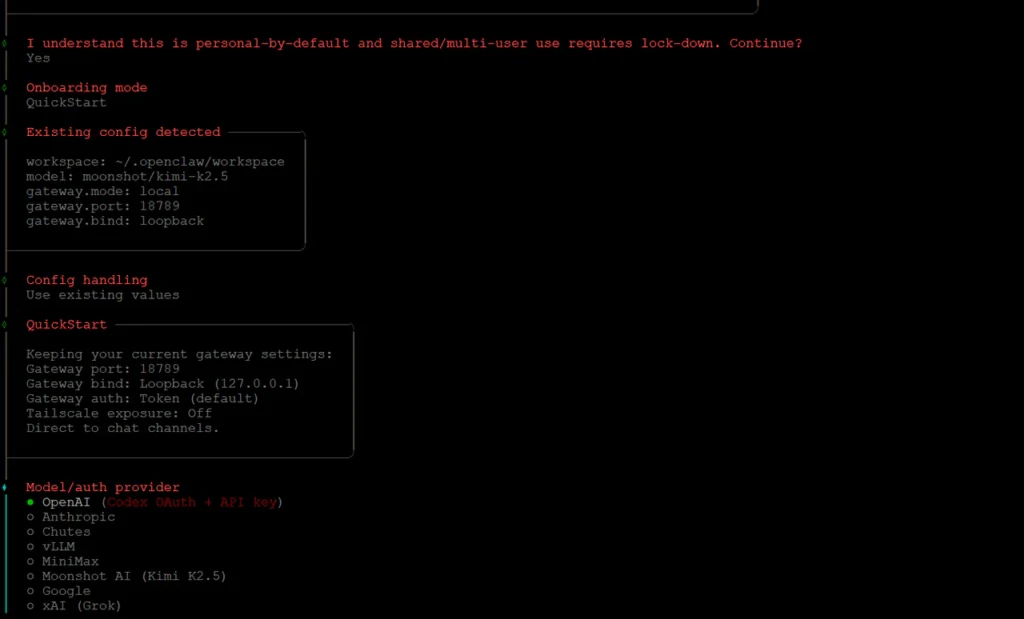Screen dimensions: 1024x619
Task: Click the 'QuickStart' box title
Action: [66, 325]
